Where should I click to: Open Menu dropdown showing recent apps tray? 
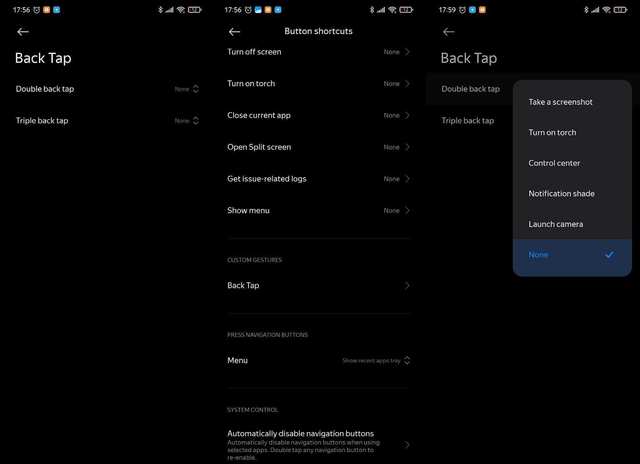[377, 360]
